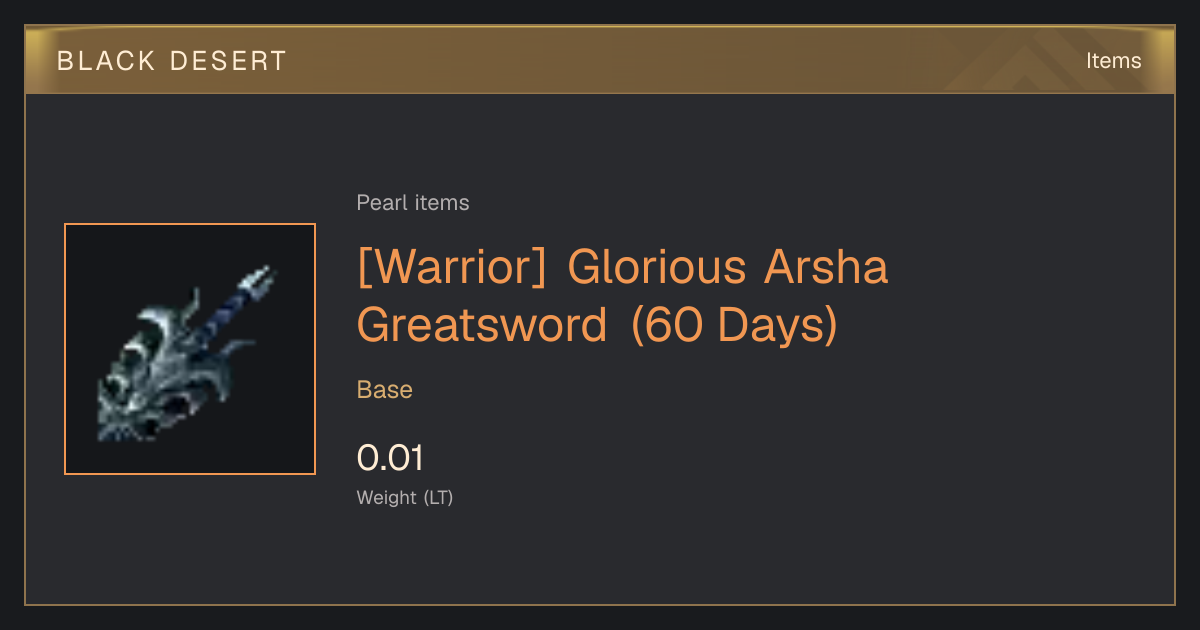Click the Weight (LT) caption
Image resolution: width=1200 pixels, height=630 pixels.
[405, 497]
